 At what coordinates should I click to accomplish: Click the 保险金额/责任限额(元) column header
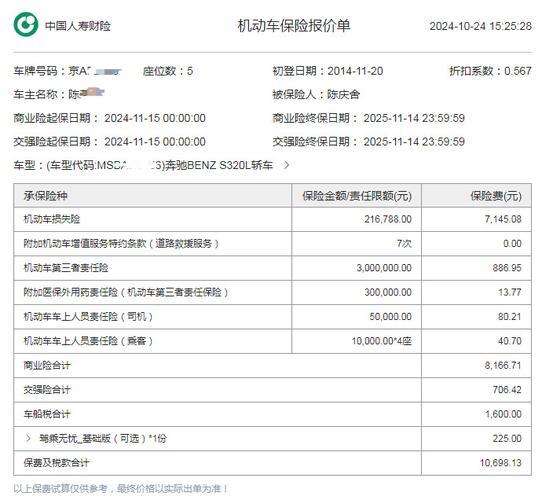click(357, 196)
